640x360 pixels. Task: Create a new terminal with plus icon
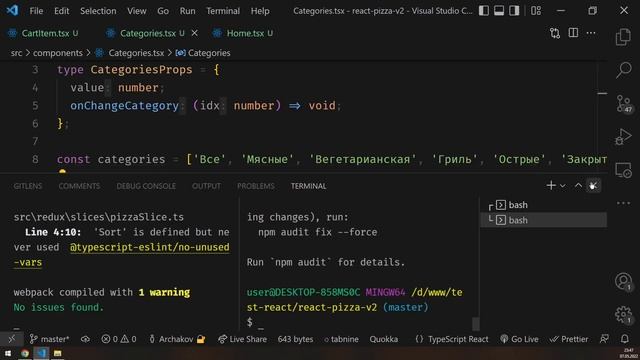coord(551,186)
